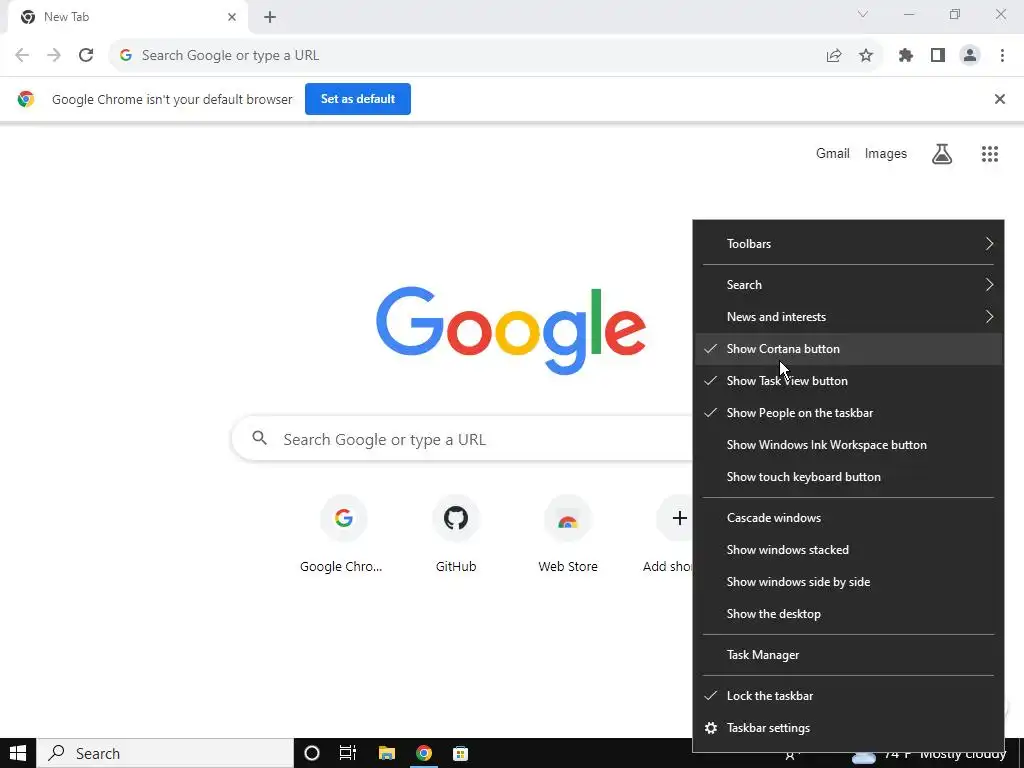
Task: Open the Search Labs flask icon
Action: tap(942, 154)
